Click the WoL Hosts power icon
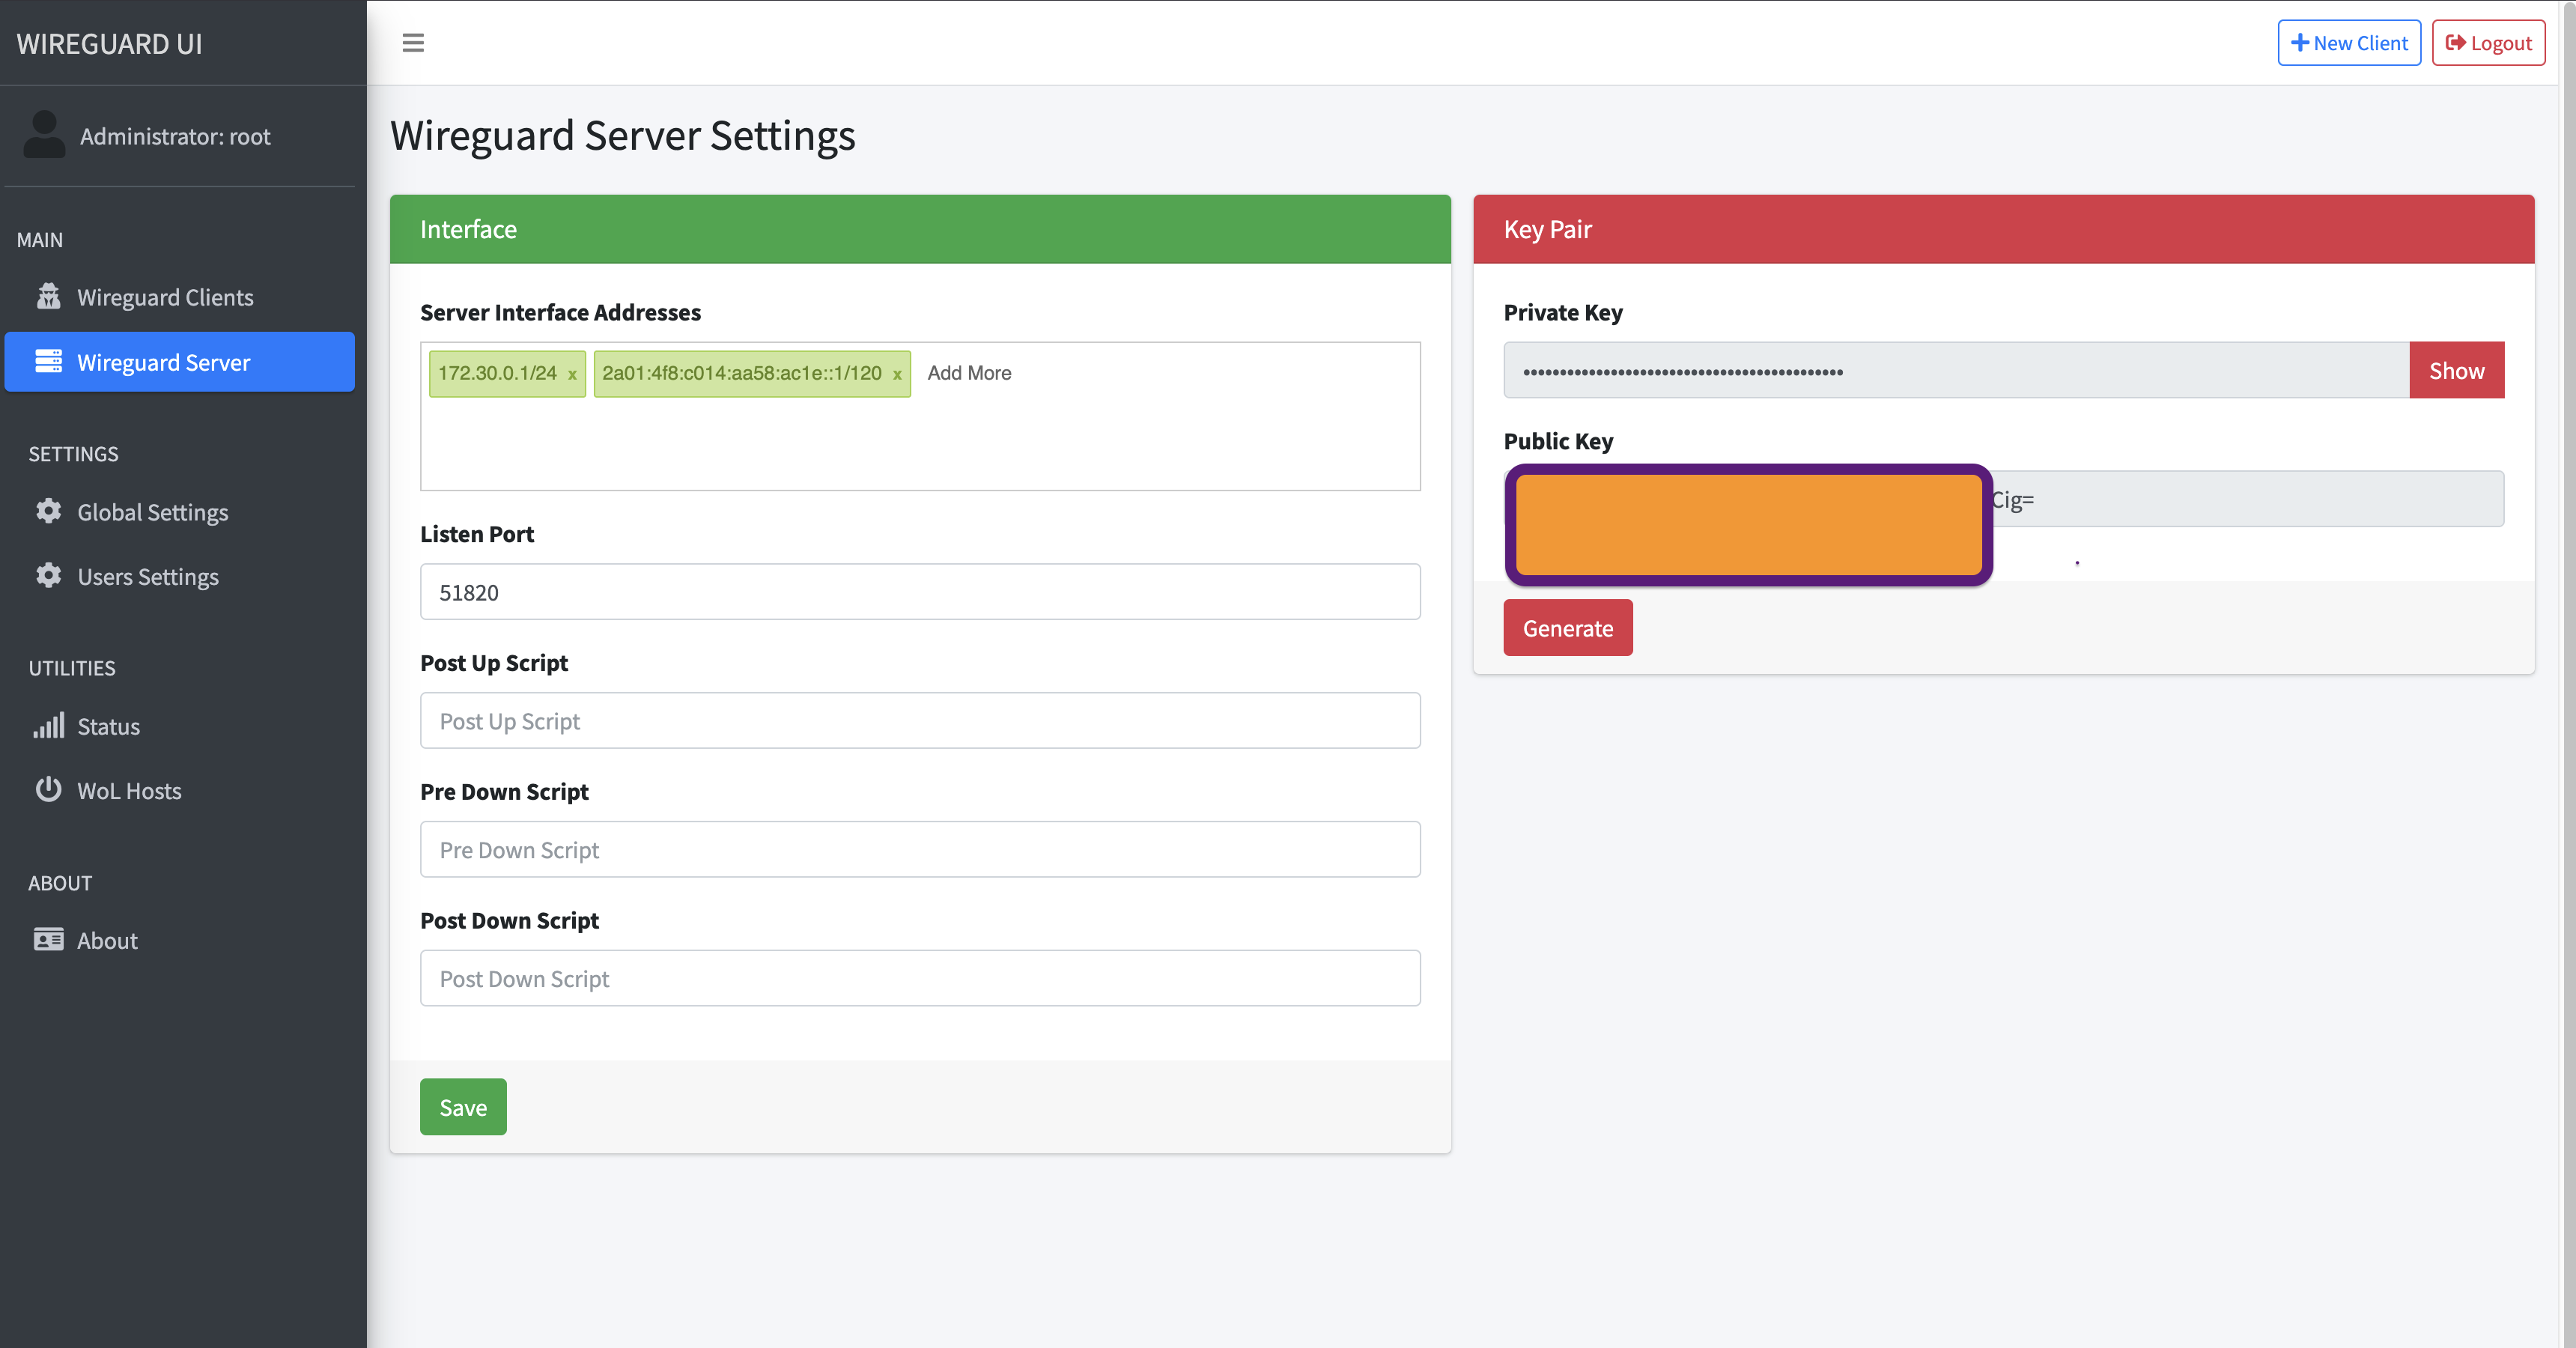The image size is (2576, 1348). tap(48, 790)
